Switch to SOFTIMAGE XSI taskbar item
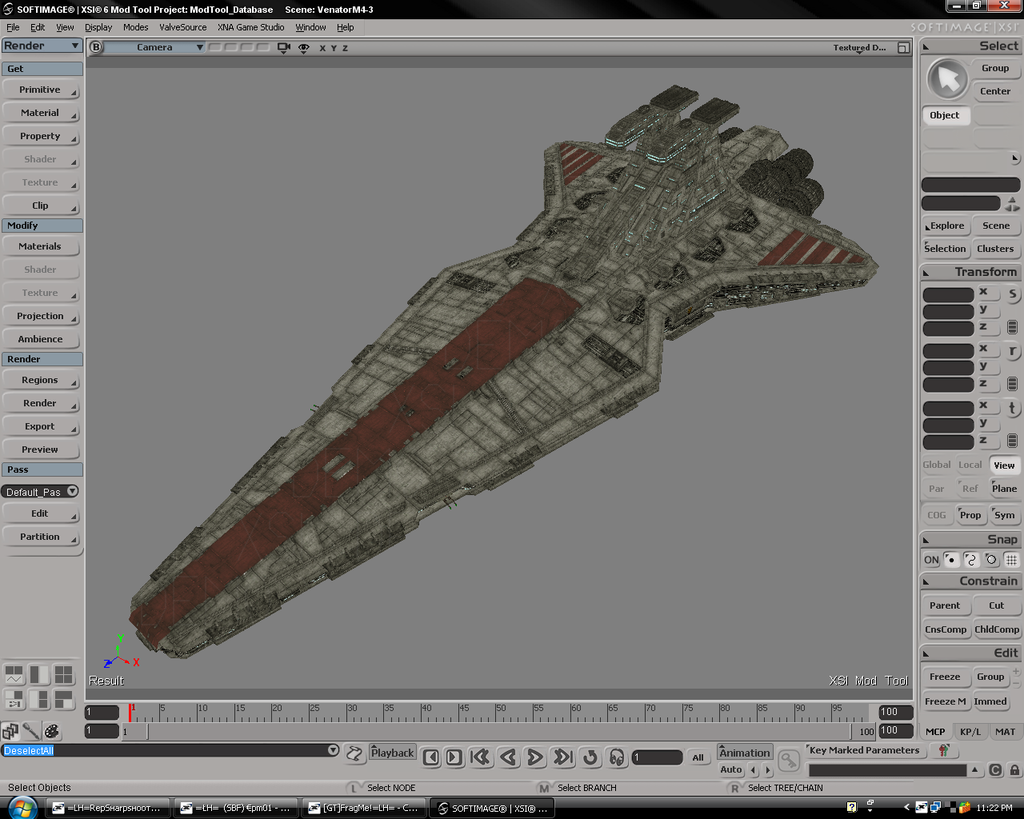Screen dimensions: 1024x819 coord(492,809)
